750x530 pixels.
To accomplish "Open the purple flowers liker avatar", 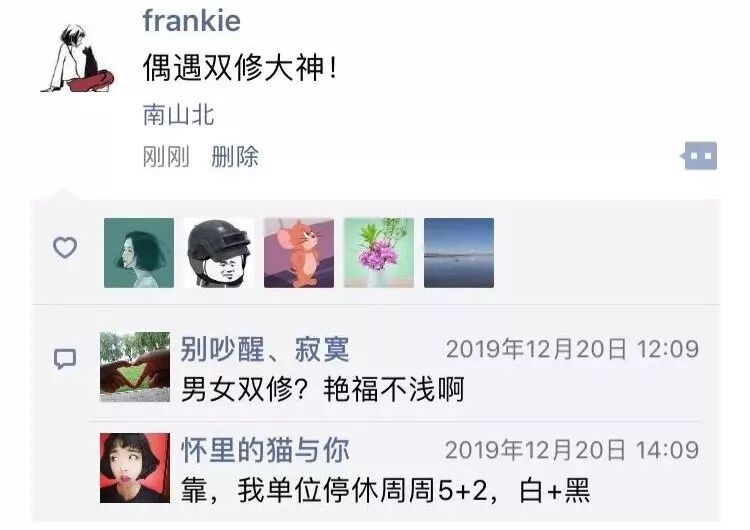I will [x=379, y=253].
